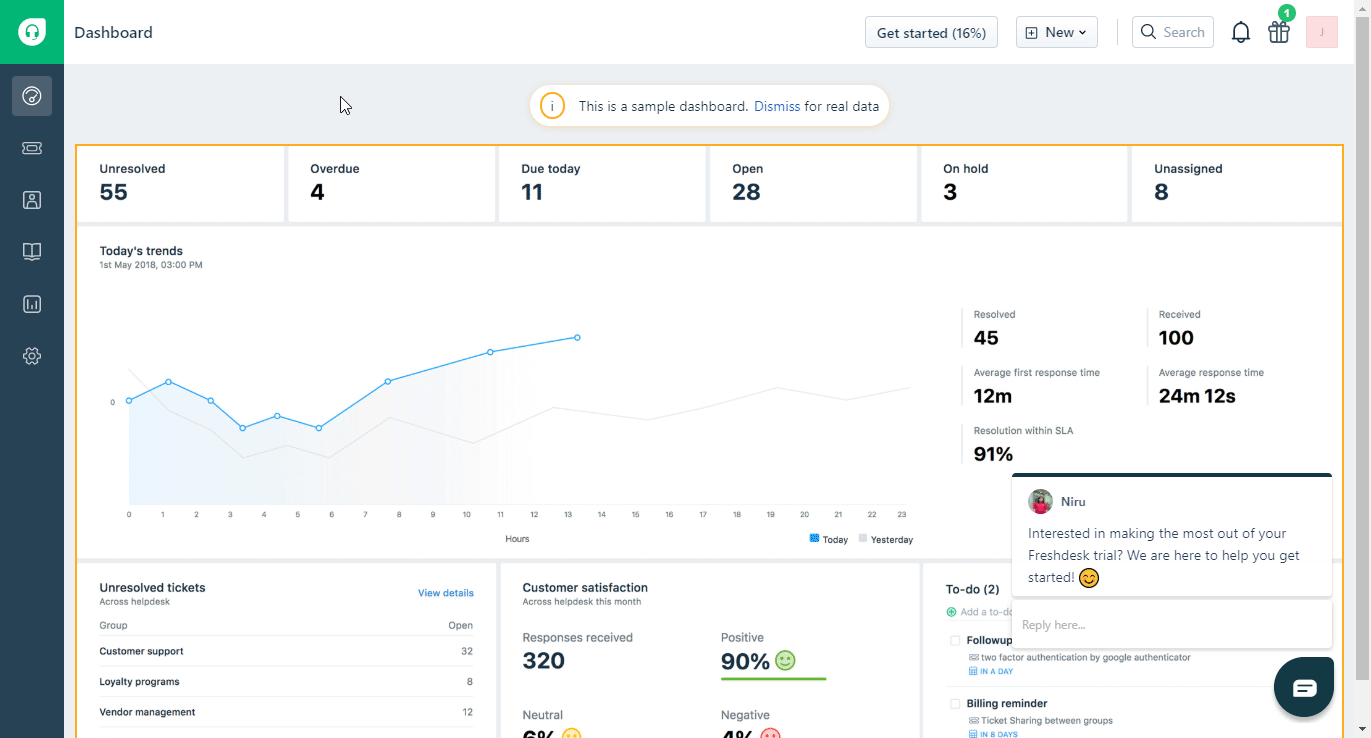Open the gift box updates icon
The height and width of the screenshot is (738, 1371).
(1279, 33)
